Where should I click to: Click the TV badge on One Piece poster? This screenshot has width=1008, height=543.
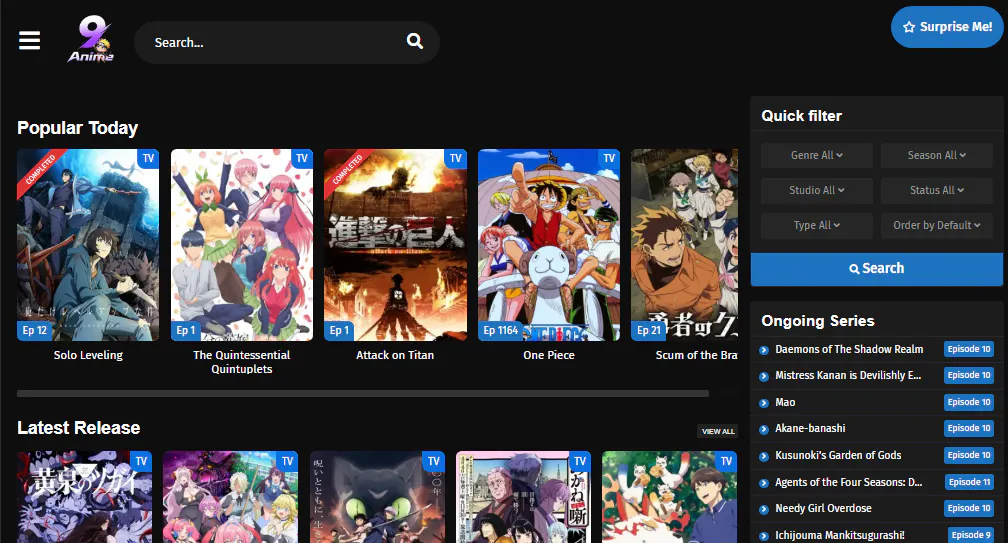coord(609,159)
